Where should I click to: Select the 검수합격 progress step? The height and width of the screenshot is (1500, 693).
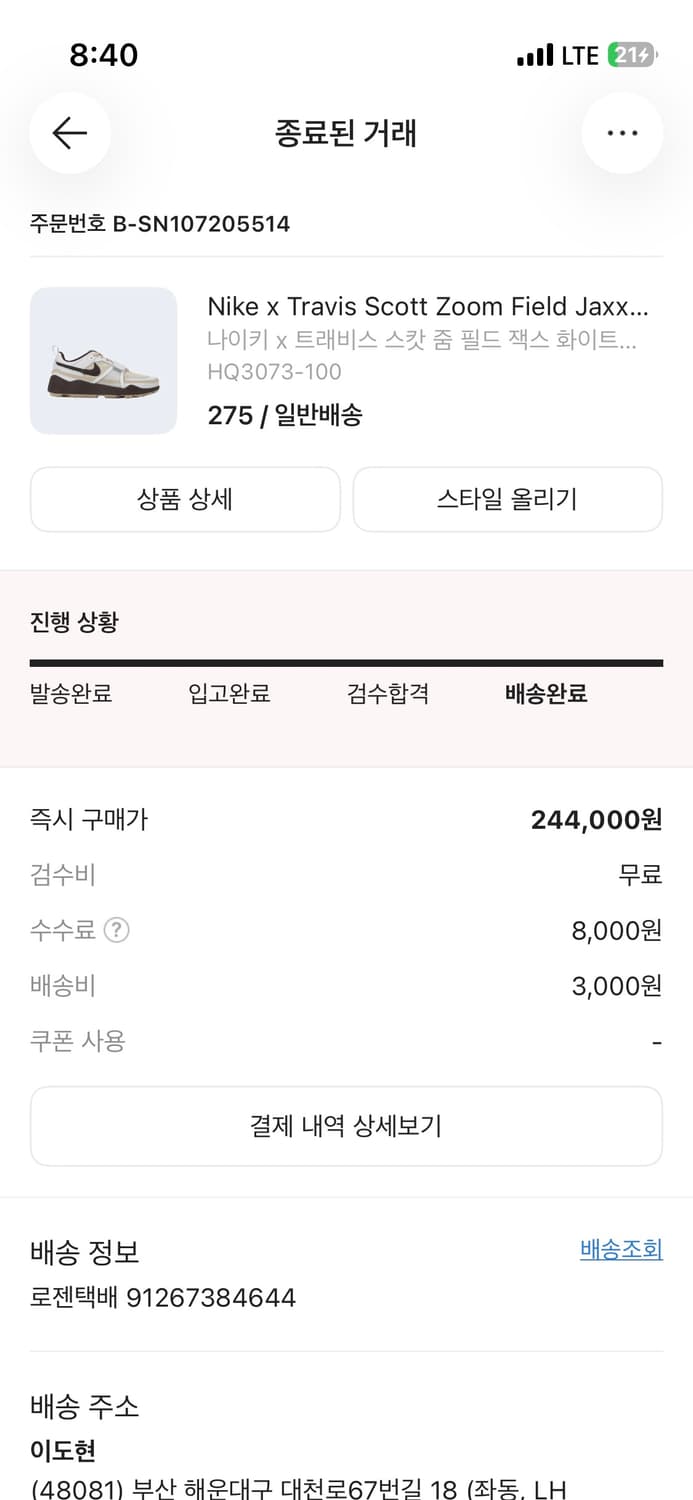[387, 694]
